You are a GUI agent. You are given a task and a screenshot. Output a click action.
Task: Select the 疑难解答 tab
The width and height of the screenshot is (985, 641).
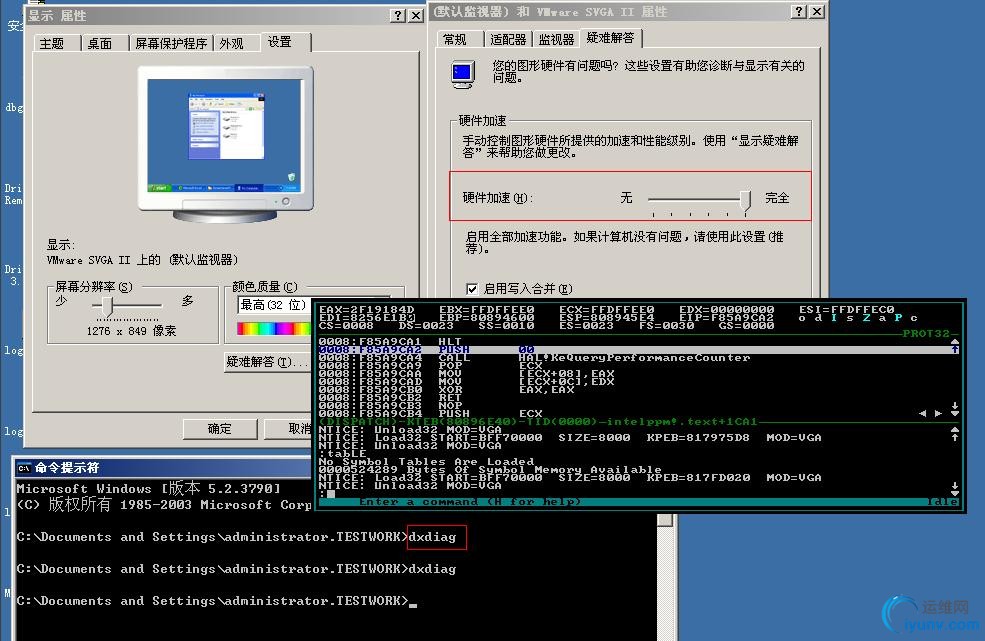pyautogui.click(x=611, y=38)
